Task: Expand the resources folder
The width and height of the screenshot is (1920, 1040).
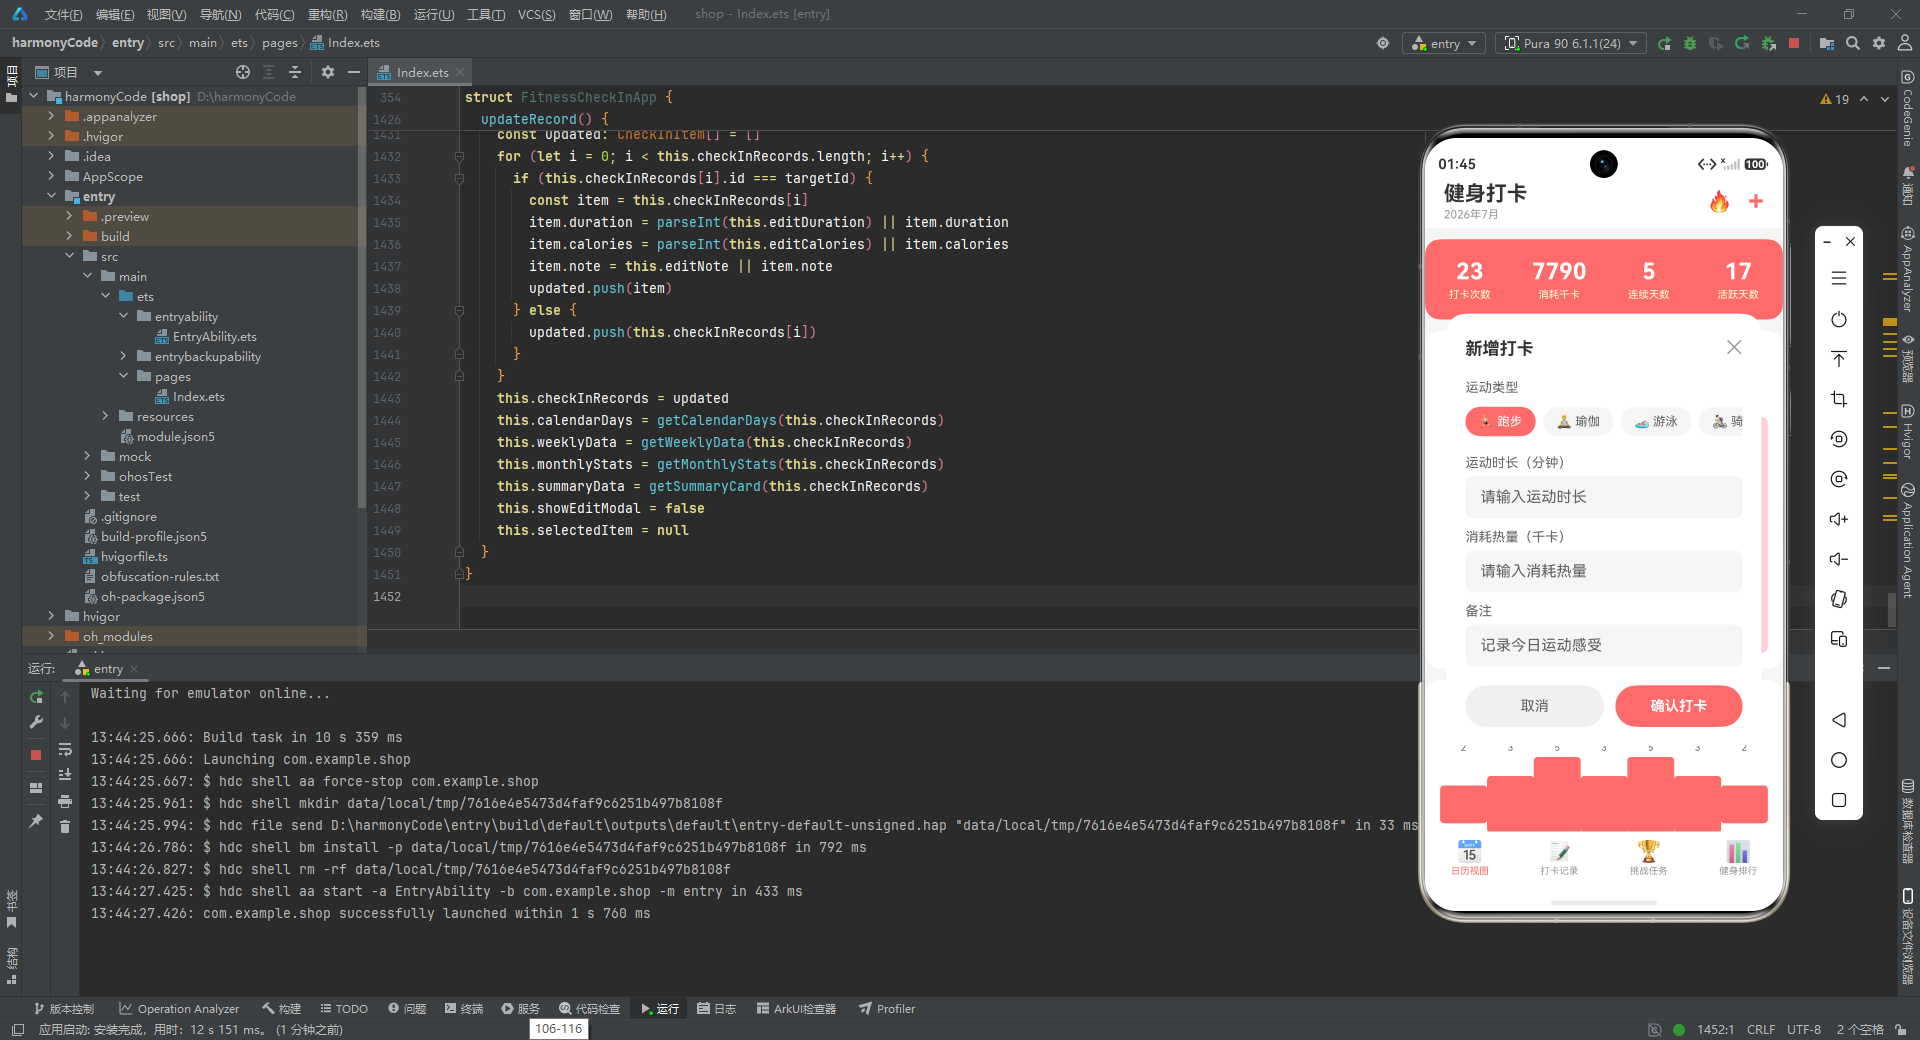Action: pyautogui.click(x=106, y=416)
